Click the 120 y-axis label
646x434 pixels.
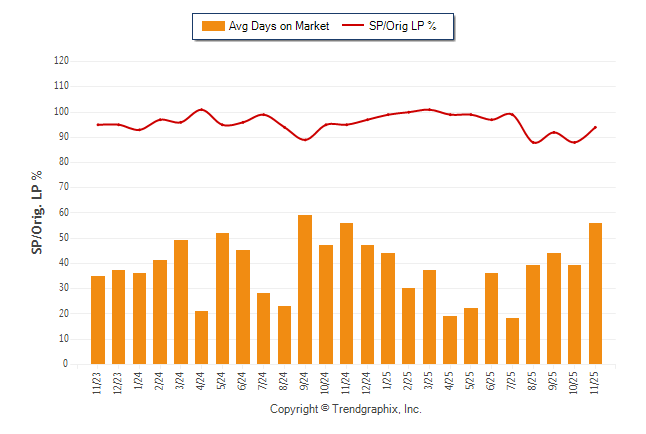[61, 61]
